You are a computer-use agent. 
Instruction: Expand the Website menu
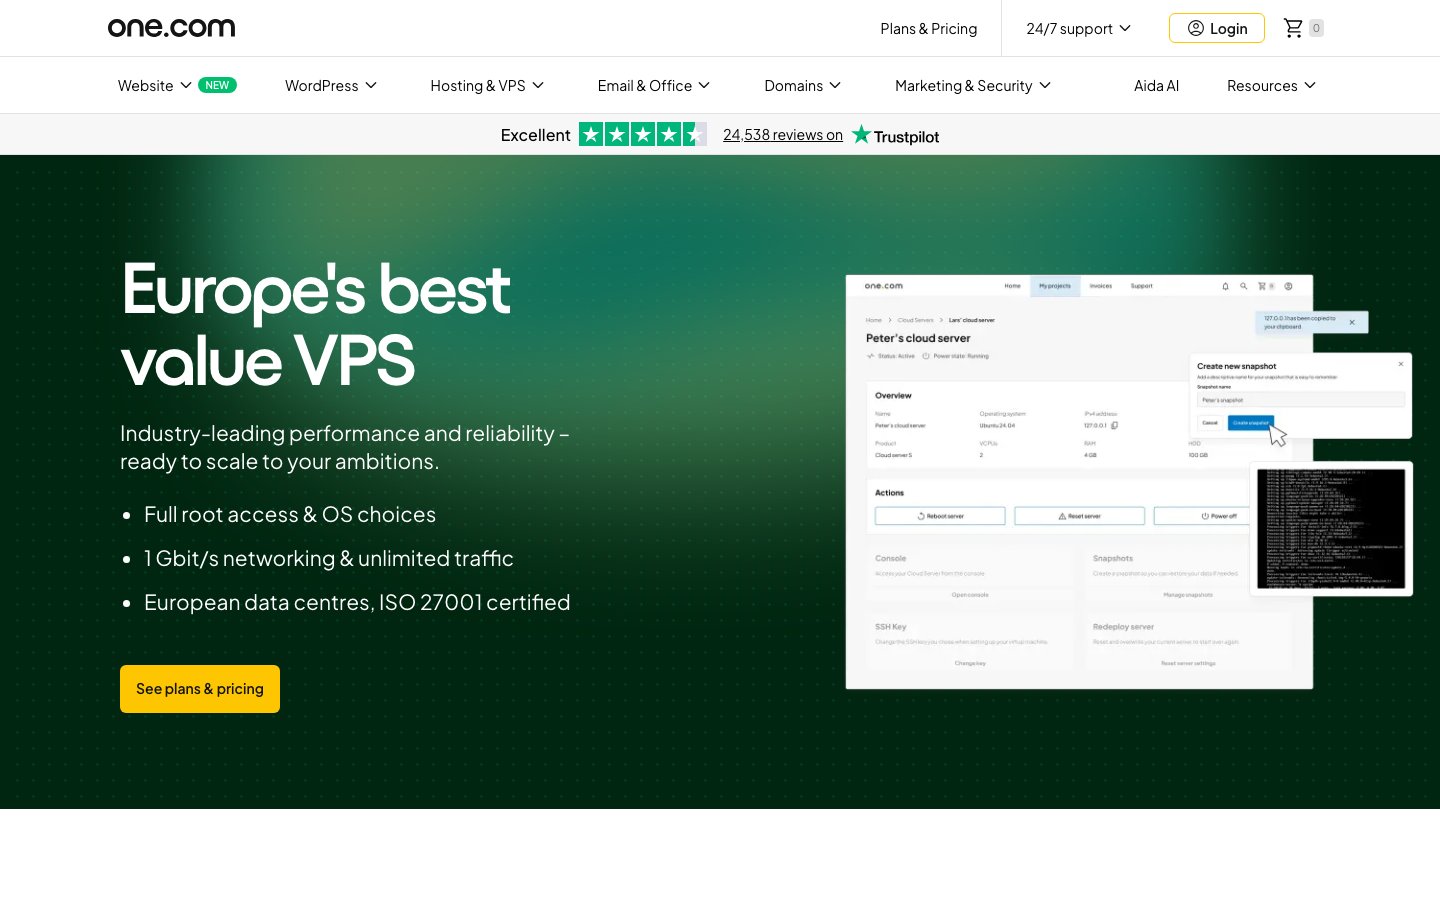tap(155, 86)
